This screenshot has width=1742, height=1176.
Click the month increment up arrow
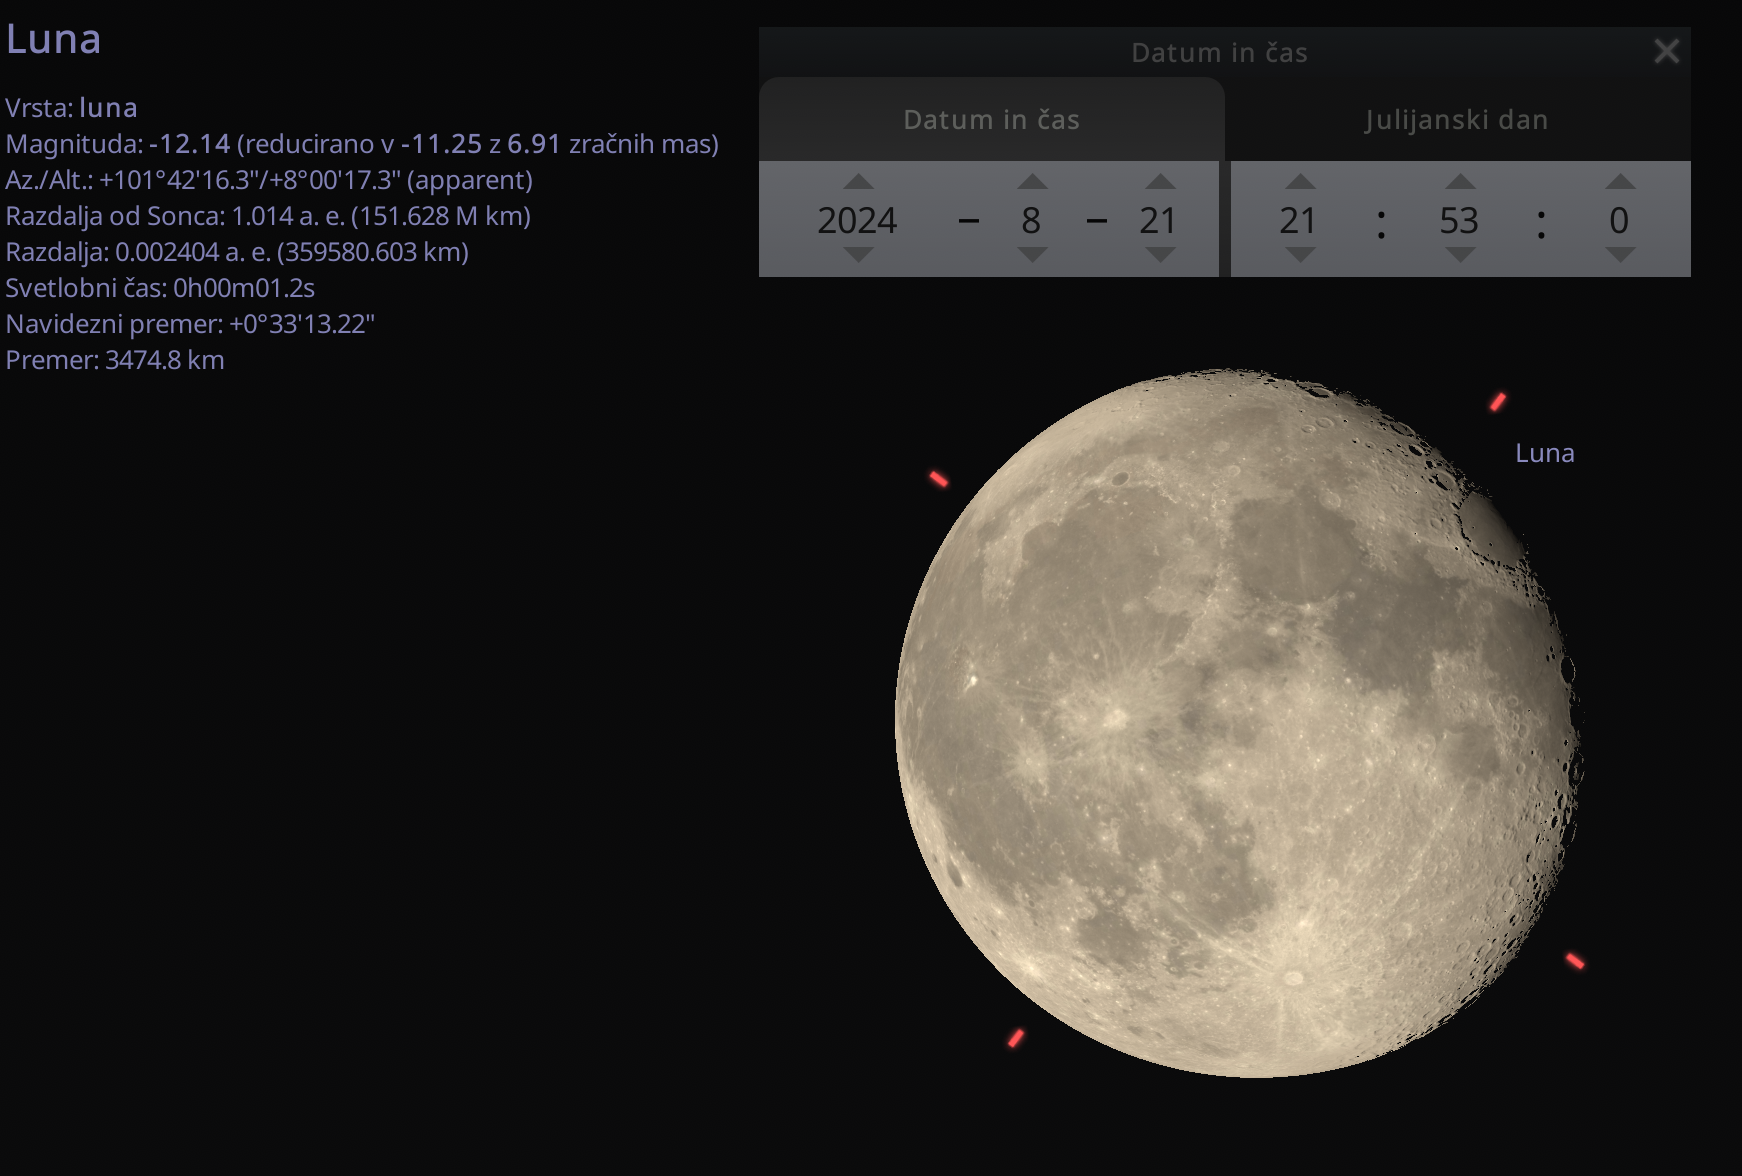1031,182
